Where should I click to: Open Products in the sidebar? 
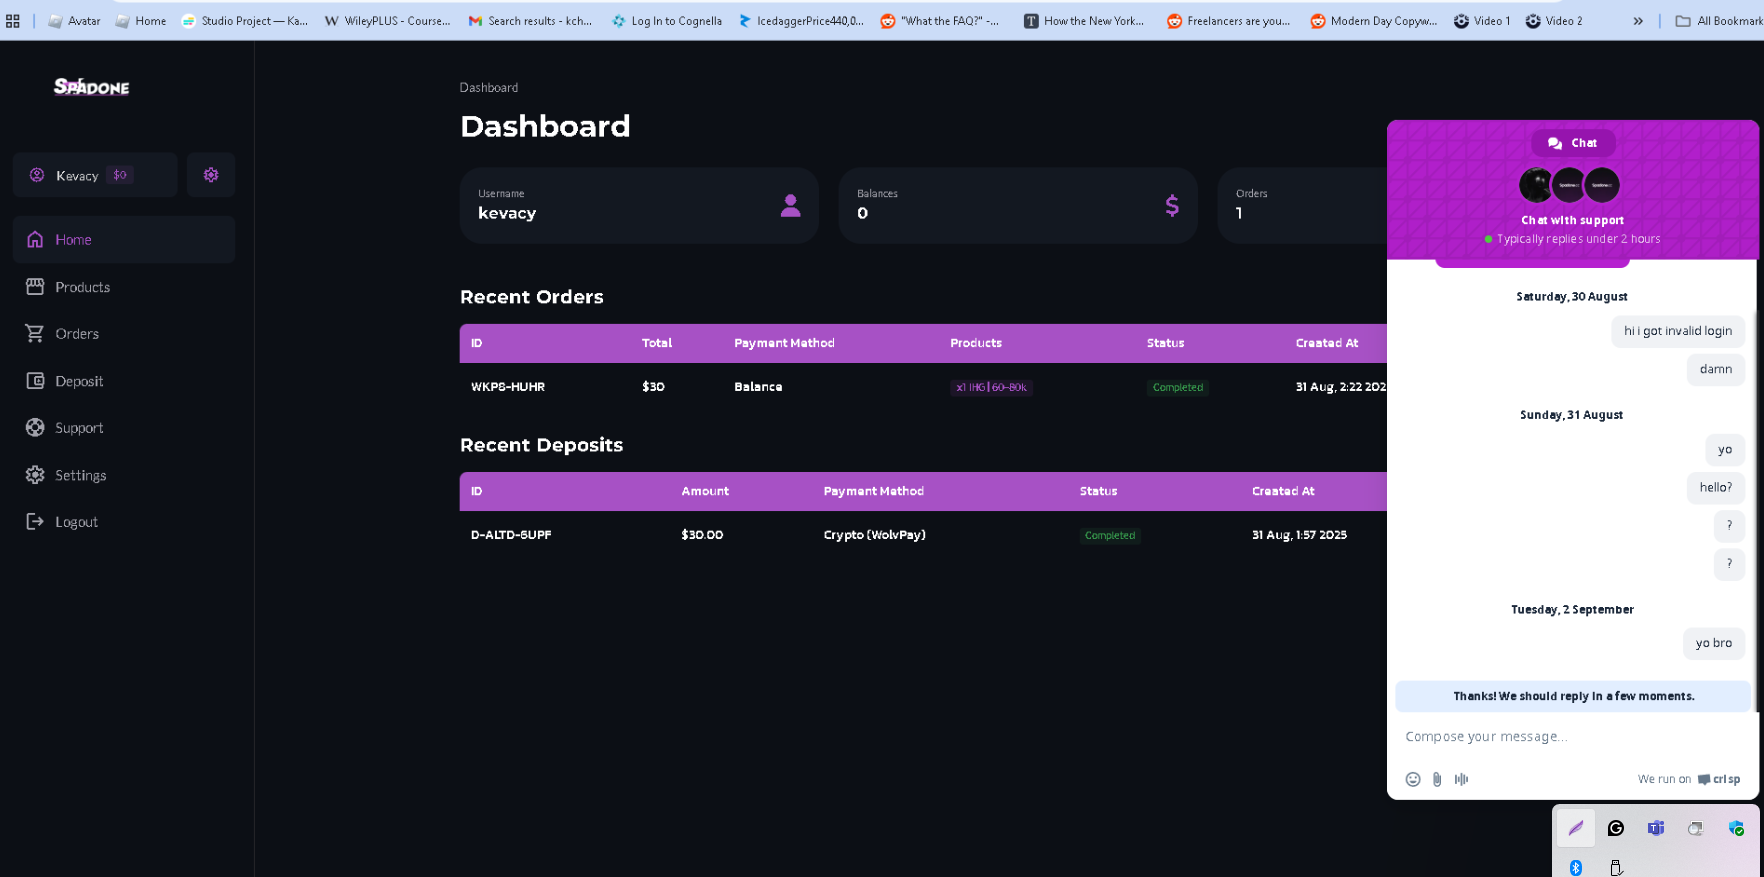pyautogui.click(x=124, y=287)
